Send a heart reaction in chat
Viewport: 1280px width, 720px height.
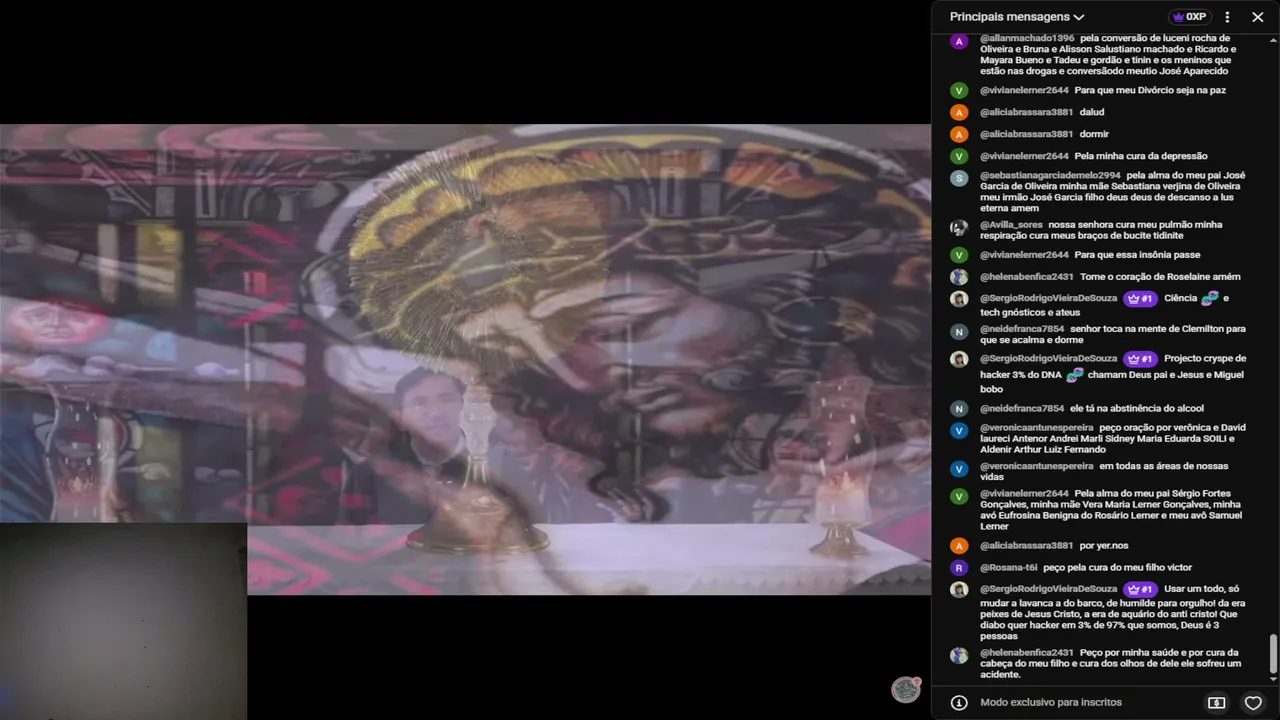coord(1252,702)
